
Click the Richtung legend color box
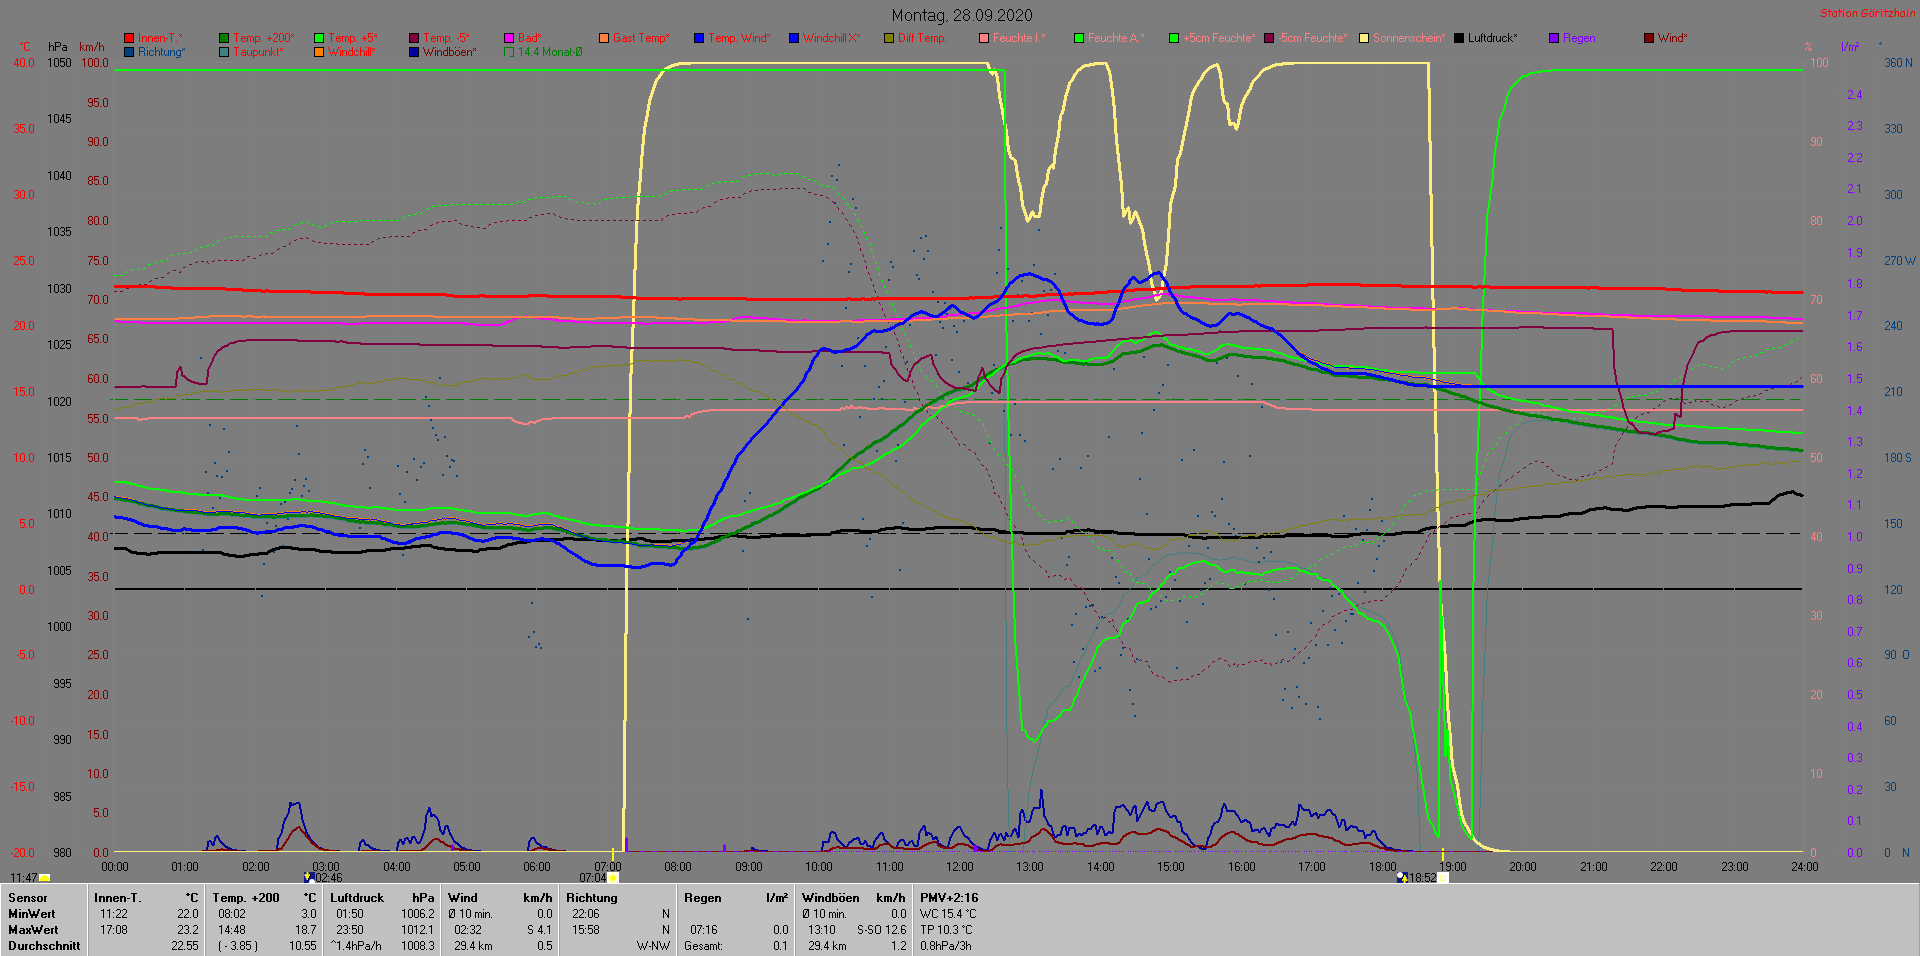129,52
